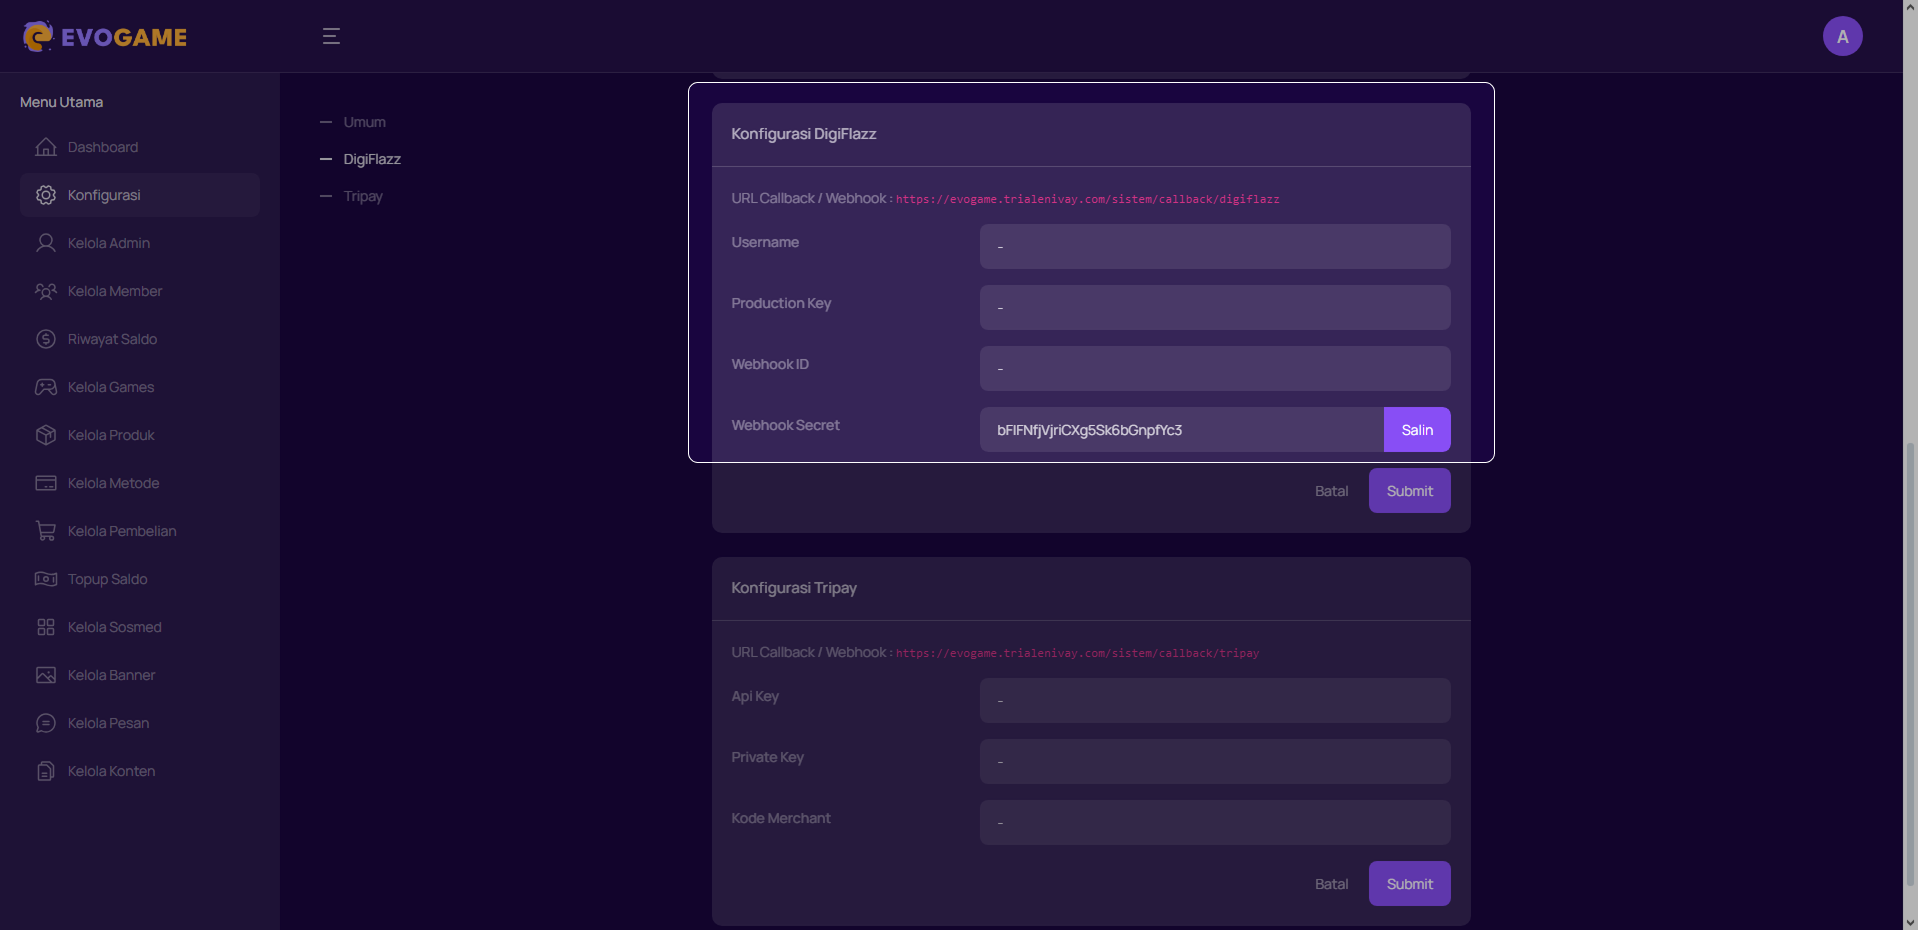The height and width of the screenshot is (930, 1918).
Task: Jump to the Umum section
Action: (x=364, y=122)
